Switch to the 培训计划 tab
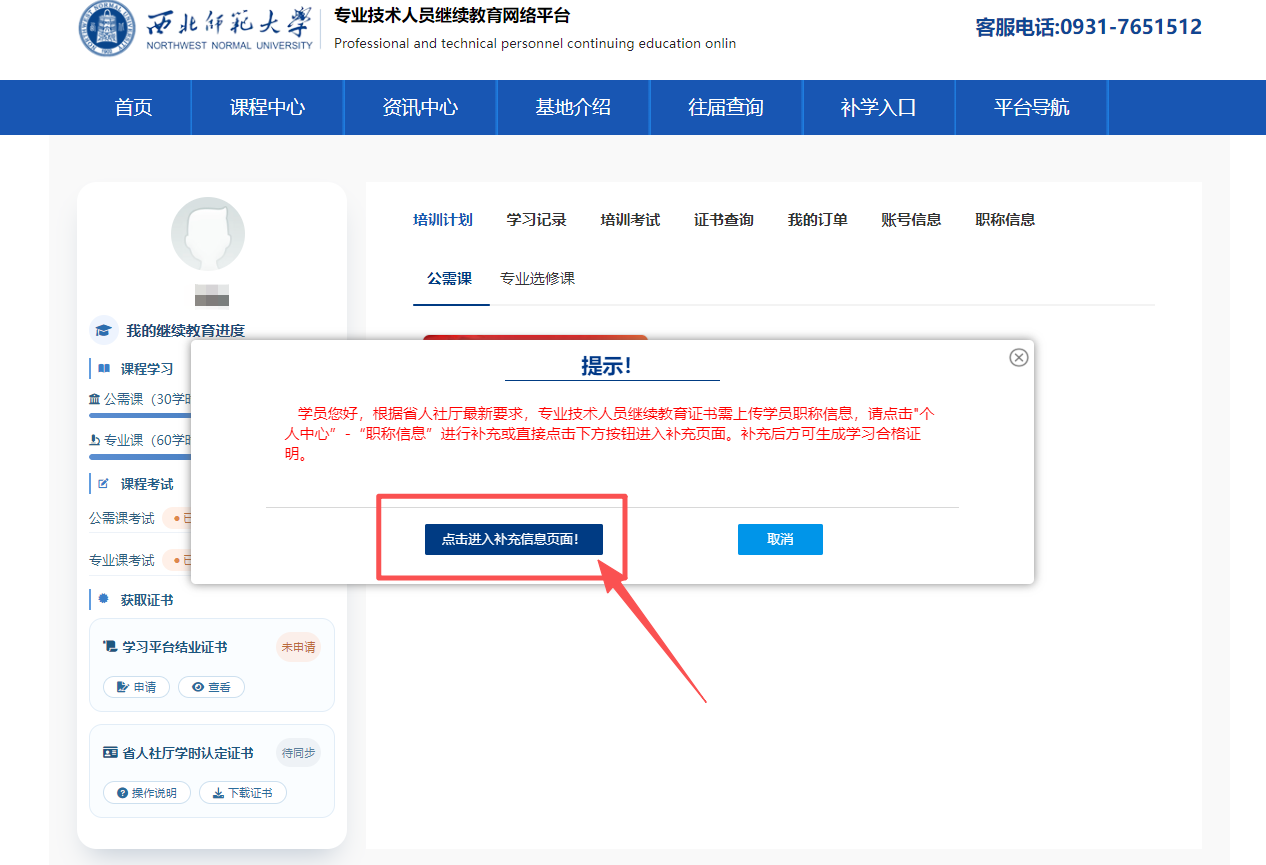The image size is (1266, 865). (x=443, y=220)
